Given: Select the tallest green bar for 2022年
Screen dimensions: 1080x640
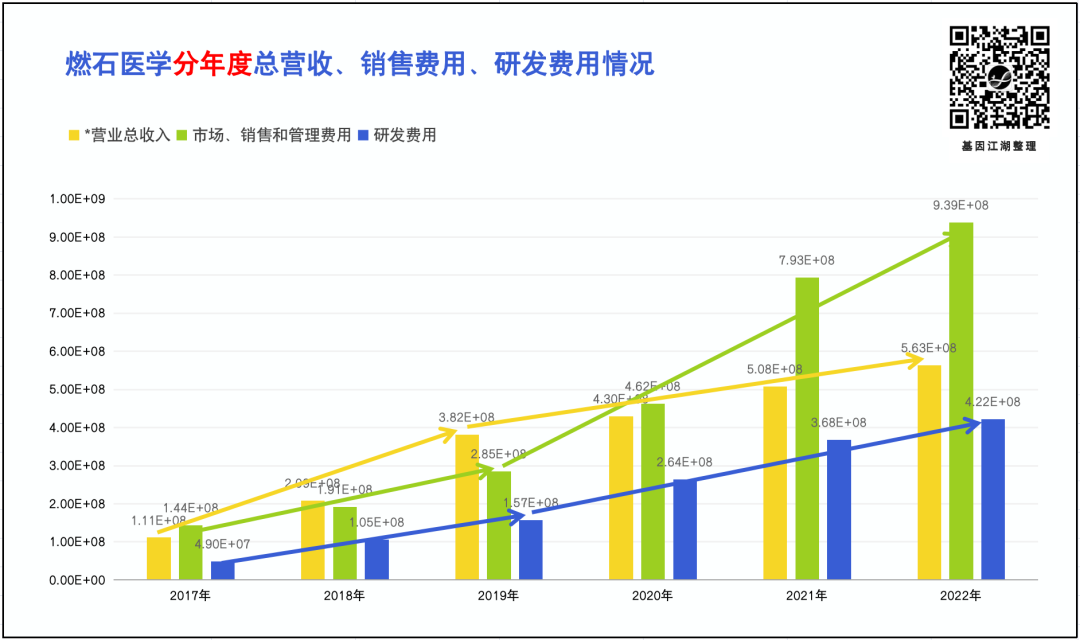Looking at the screenshot, I should (x=961, y=400).
